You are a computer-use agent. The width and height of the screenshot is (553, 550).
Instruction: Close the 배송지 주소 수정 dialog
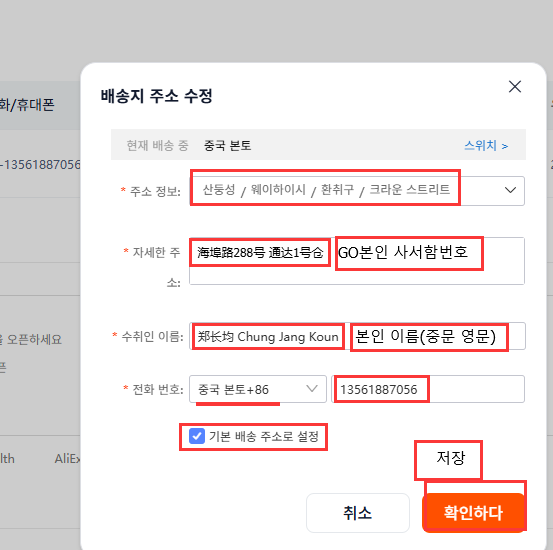coord(515,86)
